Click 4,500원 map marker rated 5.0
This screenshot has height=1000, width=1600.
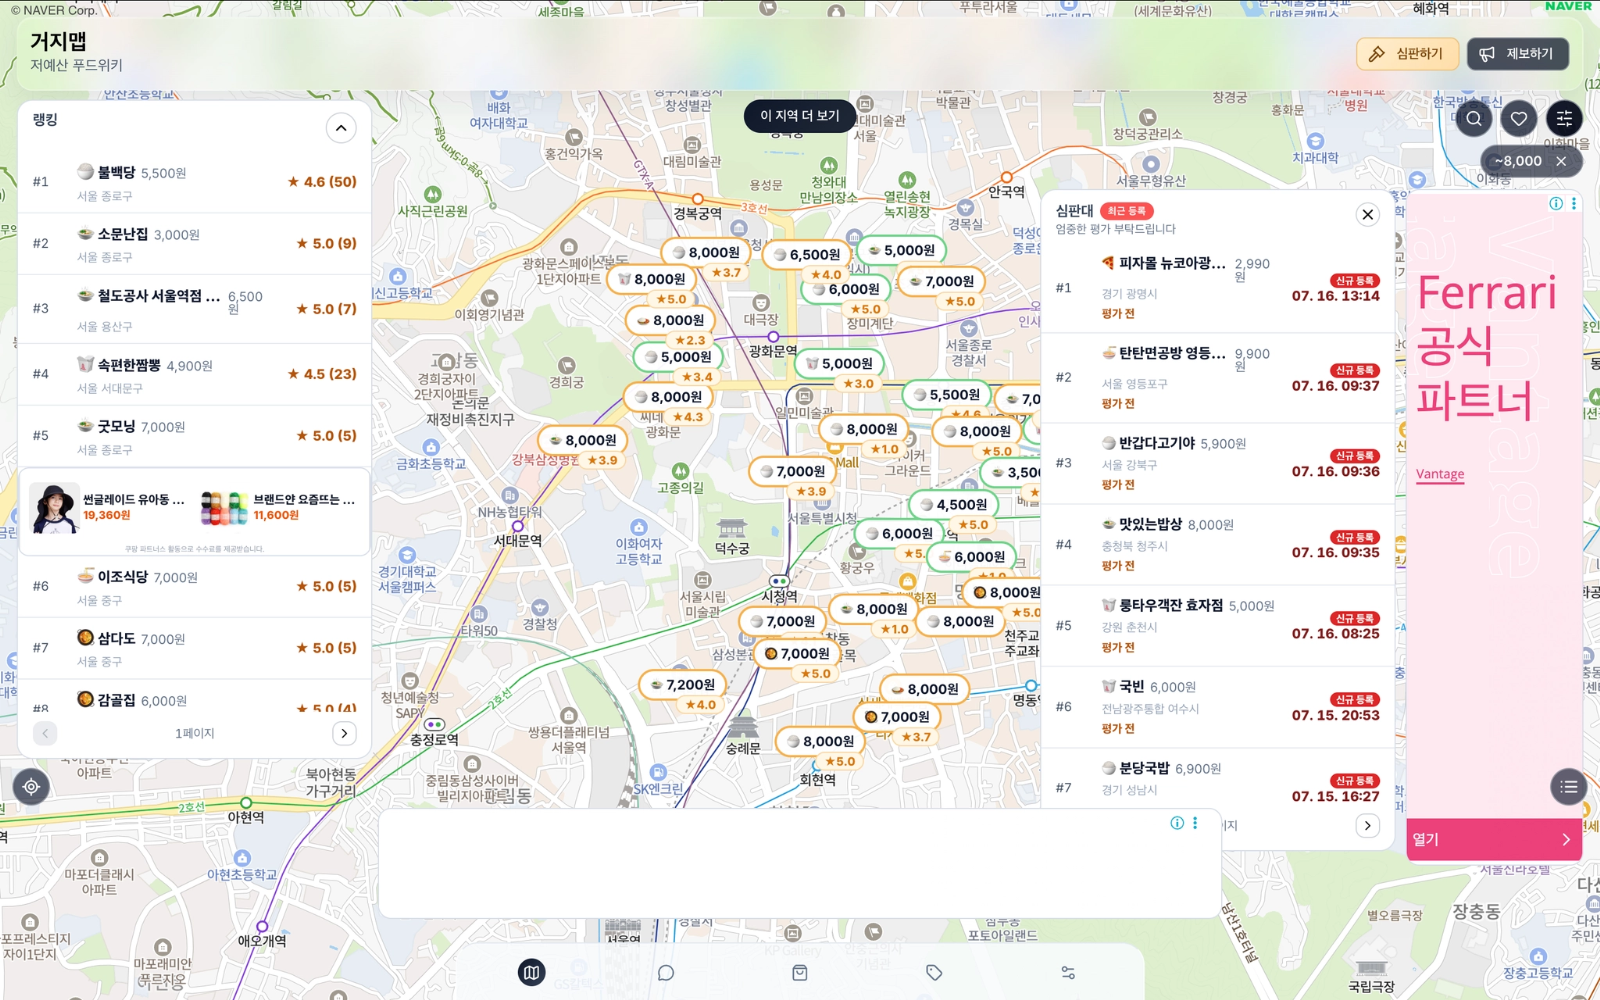(954, 505)
